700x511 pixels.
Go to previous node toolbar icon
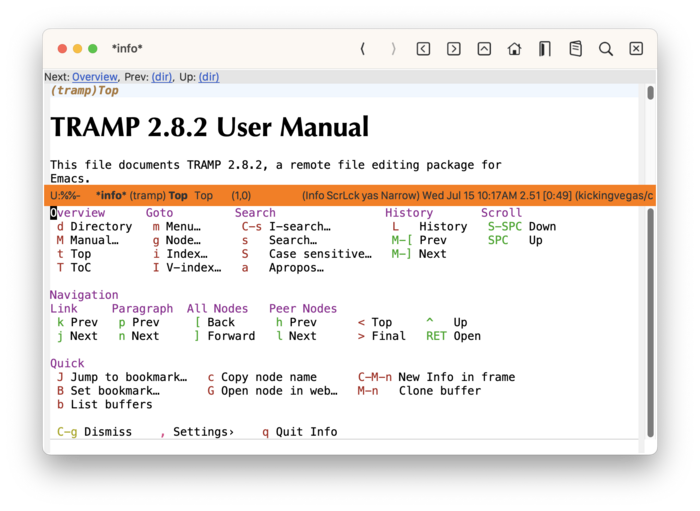[x=423, y=49]
